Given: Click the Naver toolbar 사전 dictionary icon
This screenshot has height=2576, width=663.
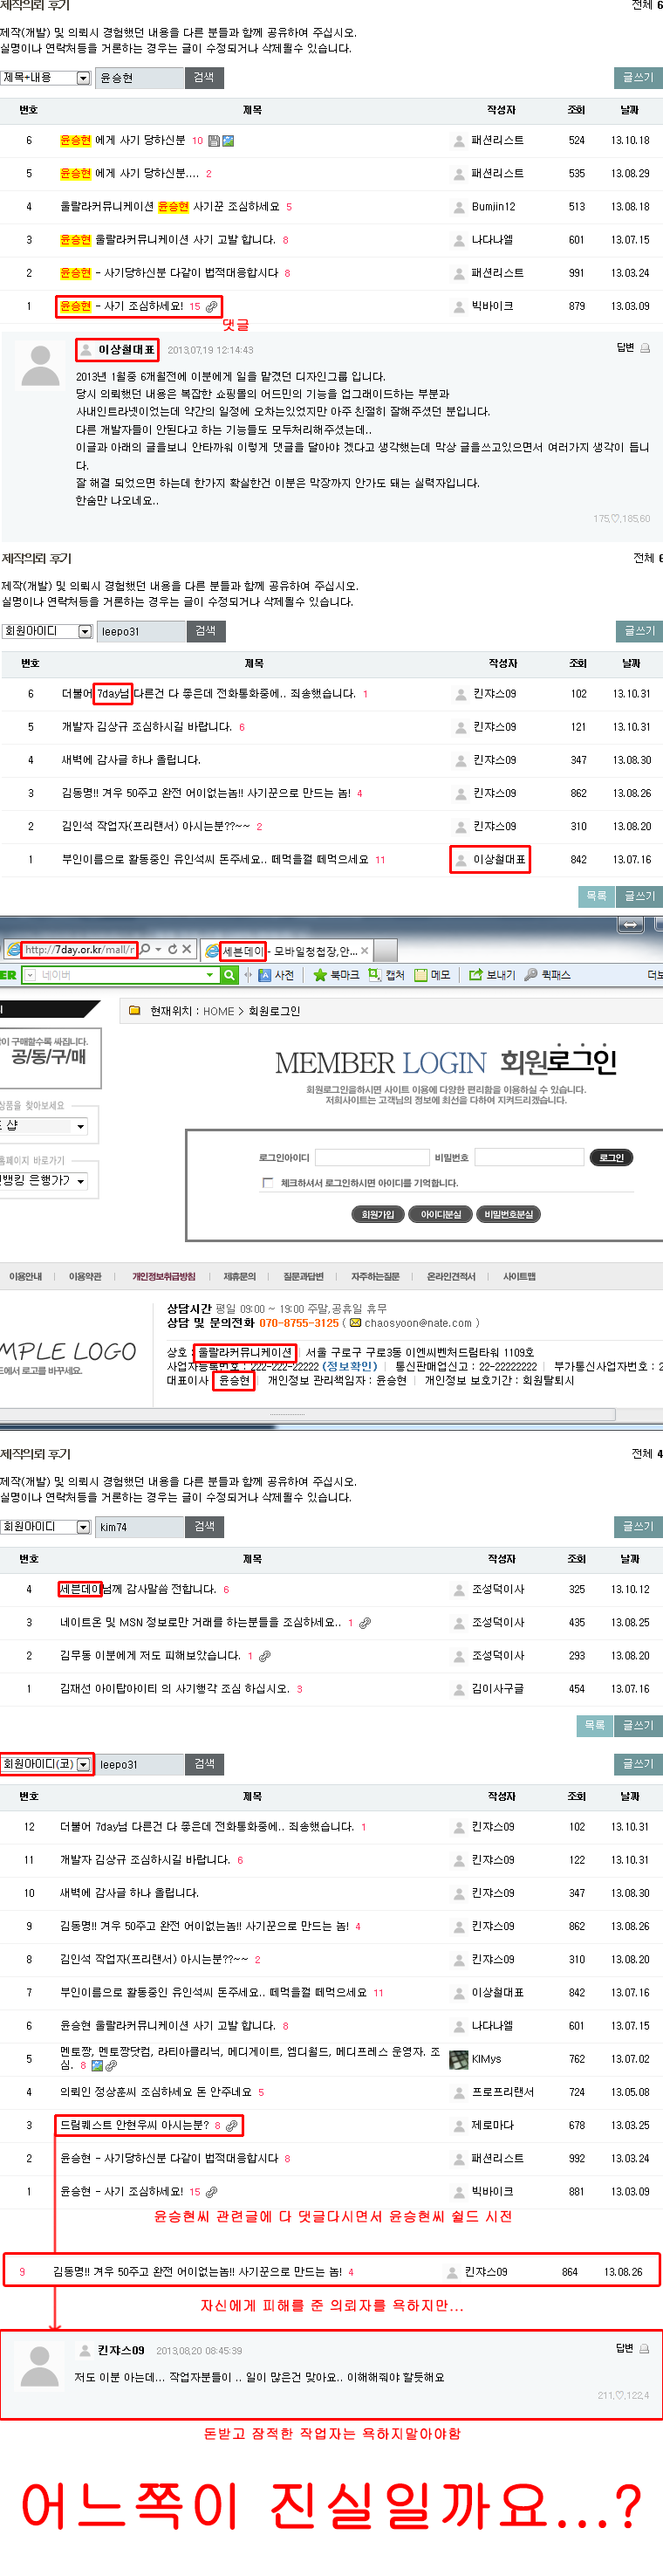Looking at the screenshot, I should [x=264, y=975].
